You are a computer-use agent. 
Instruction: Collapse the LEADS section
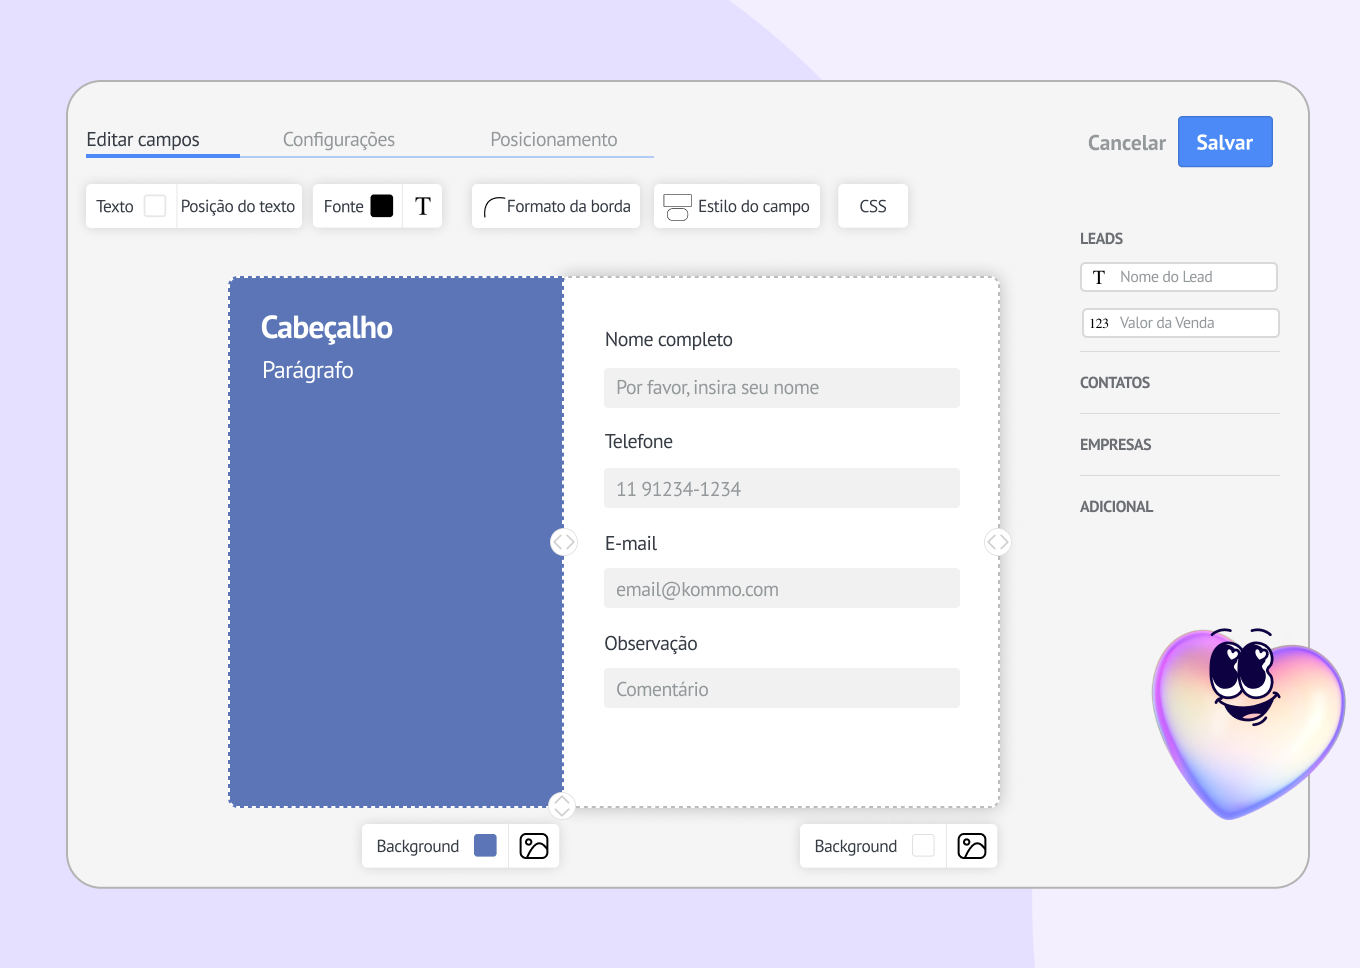pos(1101,239)
